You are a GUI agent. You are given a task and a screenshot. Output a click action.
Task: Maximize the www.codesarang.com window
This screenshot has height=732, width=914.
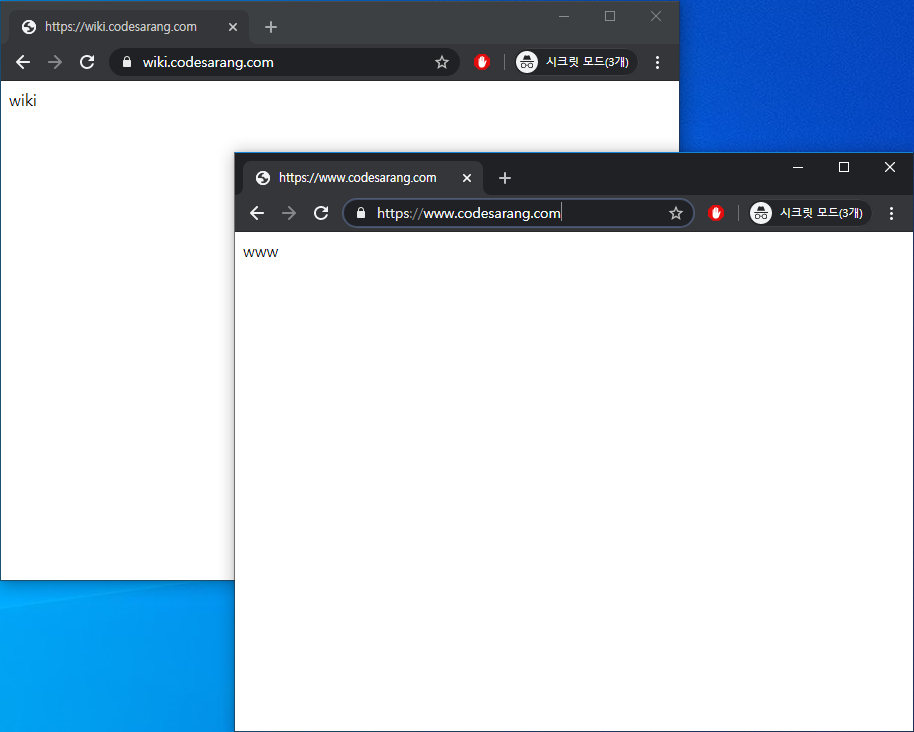(x=843, y=167)
